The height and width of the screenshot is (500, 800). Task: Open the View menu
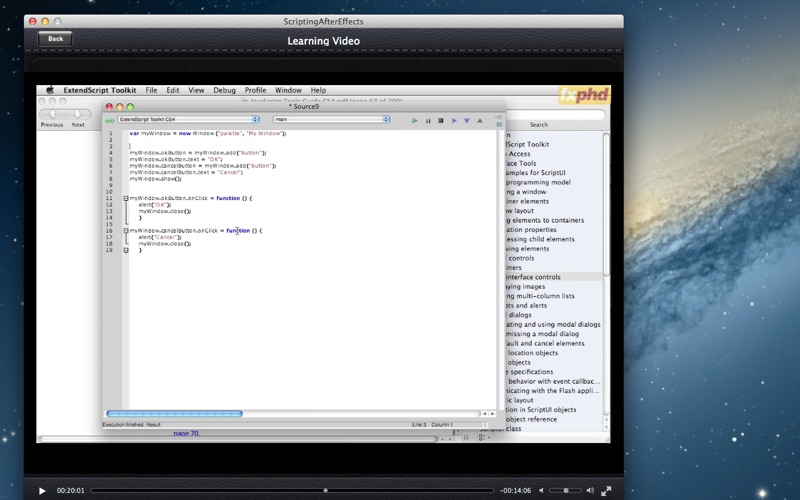click(196, 90)
